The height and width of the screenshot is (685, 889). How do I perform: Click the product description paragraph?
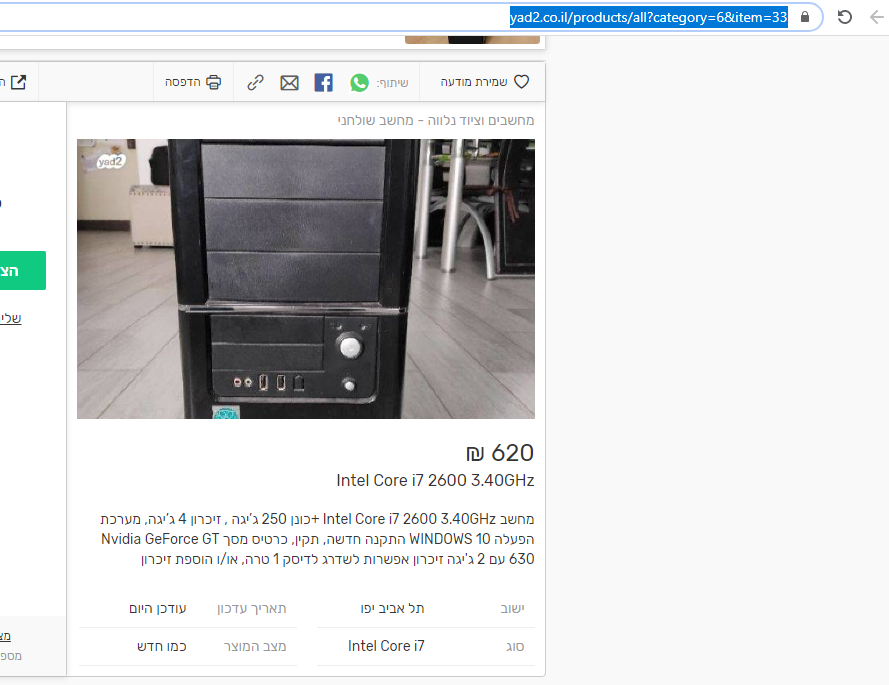coord(318,539)
